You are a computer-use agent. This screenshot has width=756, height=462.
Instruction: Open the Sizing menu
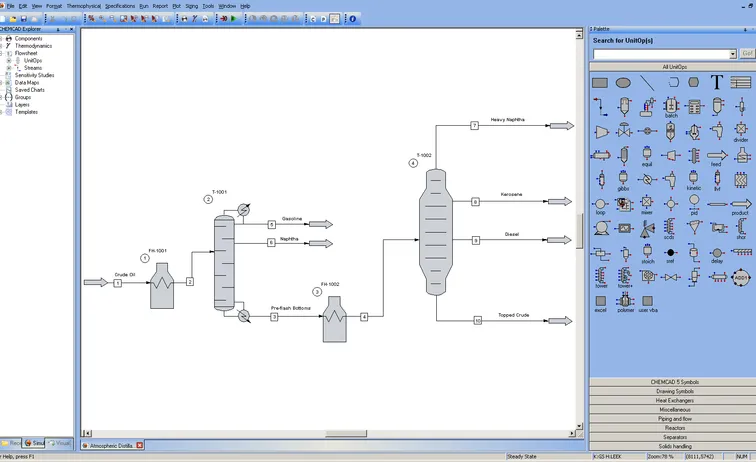click(191, 6)
